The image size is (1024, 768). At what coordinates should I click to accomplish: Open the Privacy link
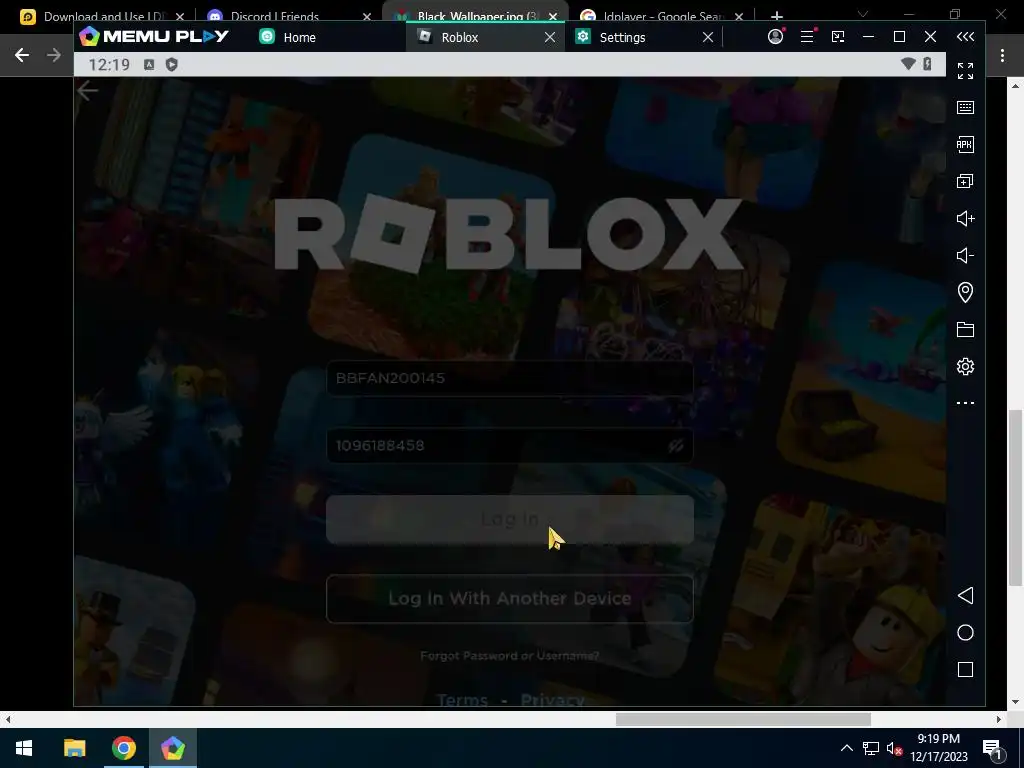tap(552, 699)
